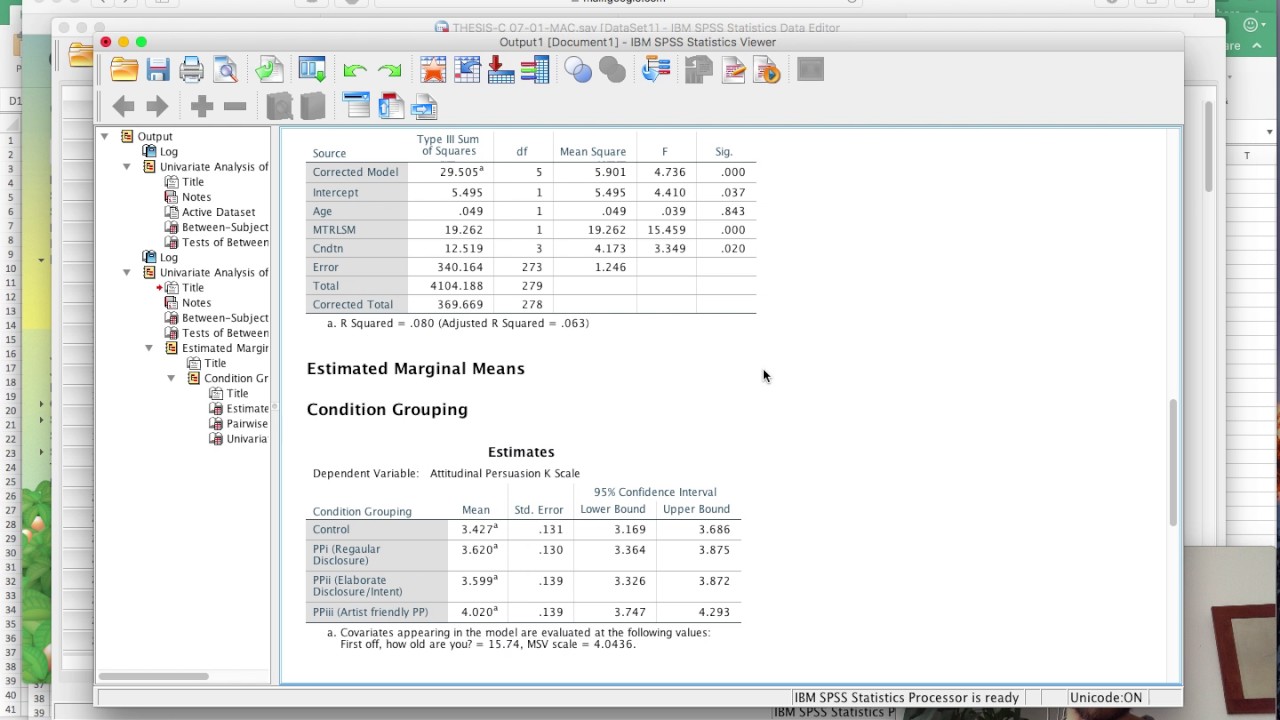This screenshot has width=1280, height=720.
Task: Click the 'MTRLSM' row label
Action: point(334,229)
